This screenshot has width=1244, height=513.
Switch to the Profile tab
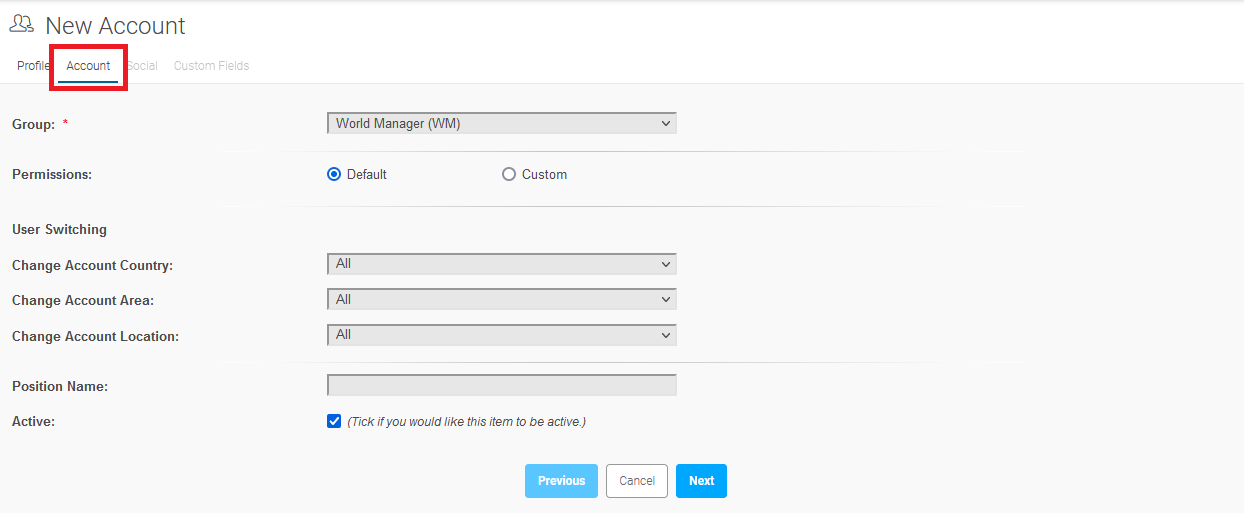pyautogui.click(x=33, y=66)
